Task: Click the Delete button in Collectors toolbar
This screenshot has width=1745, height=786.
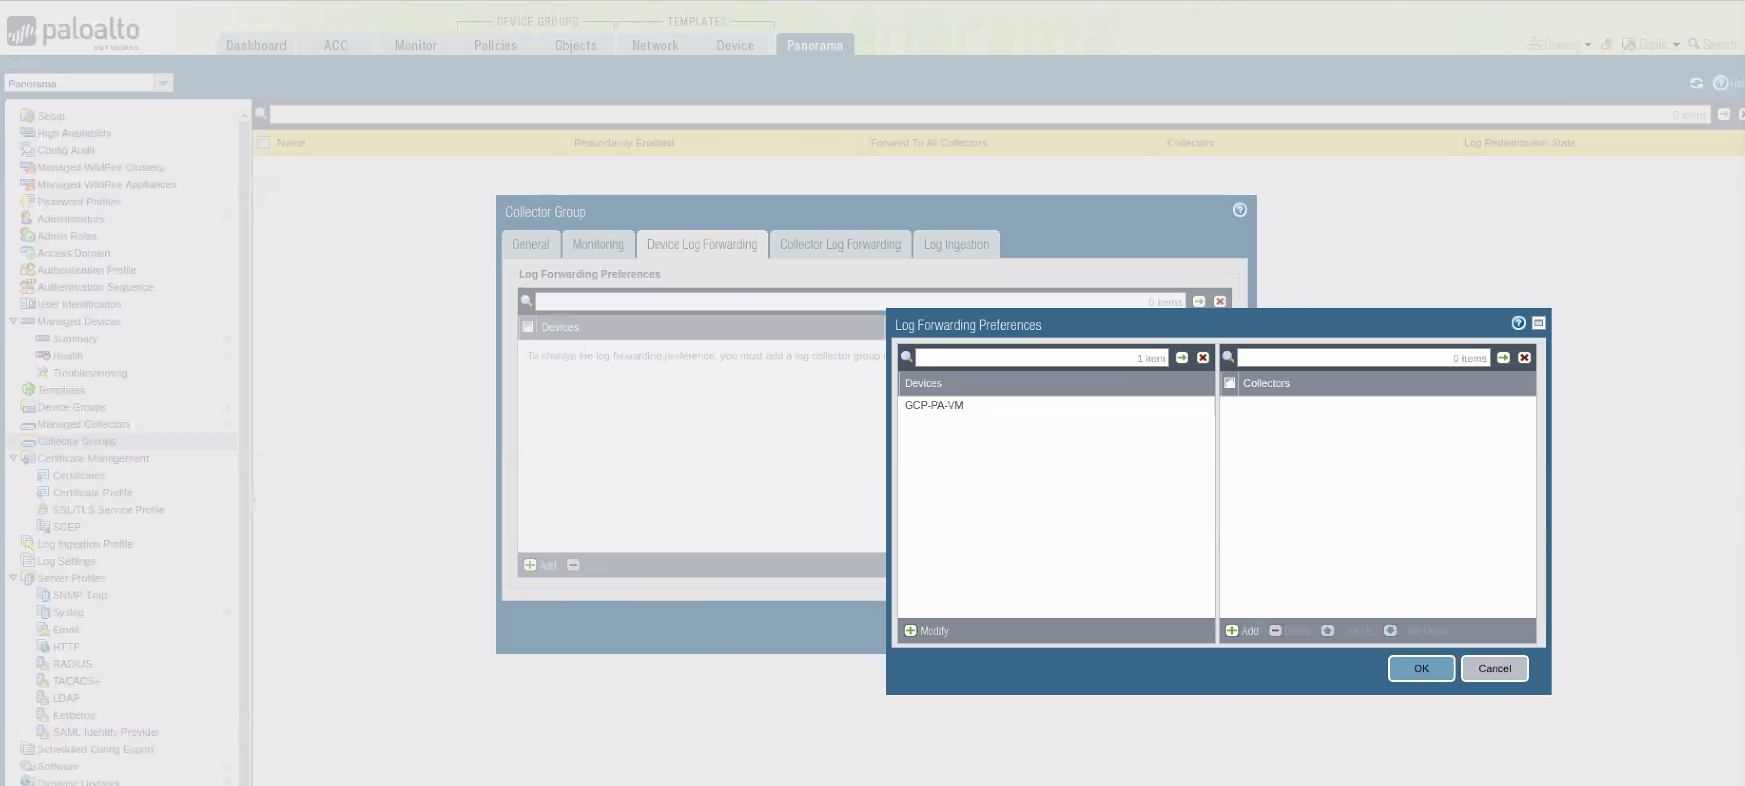Action: 1290,631
